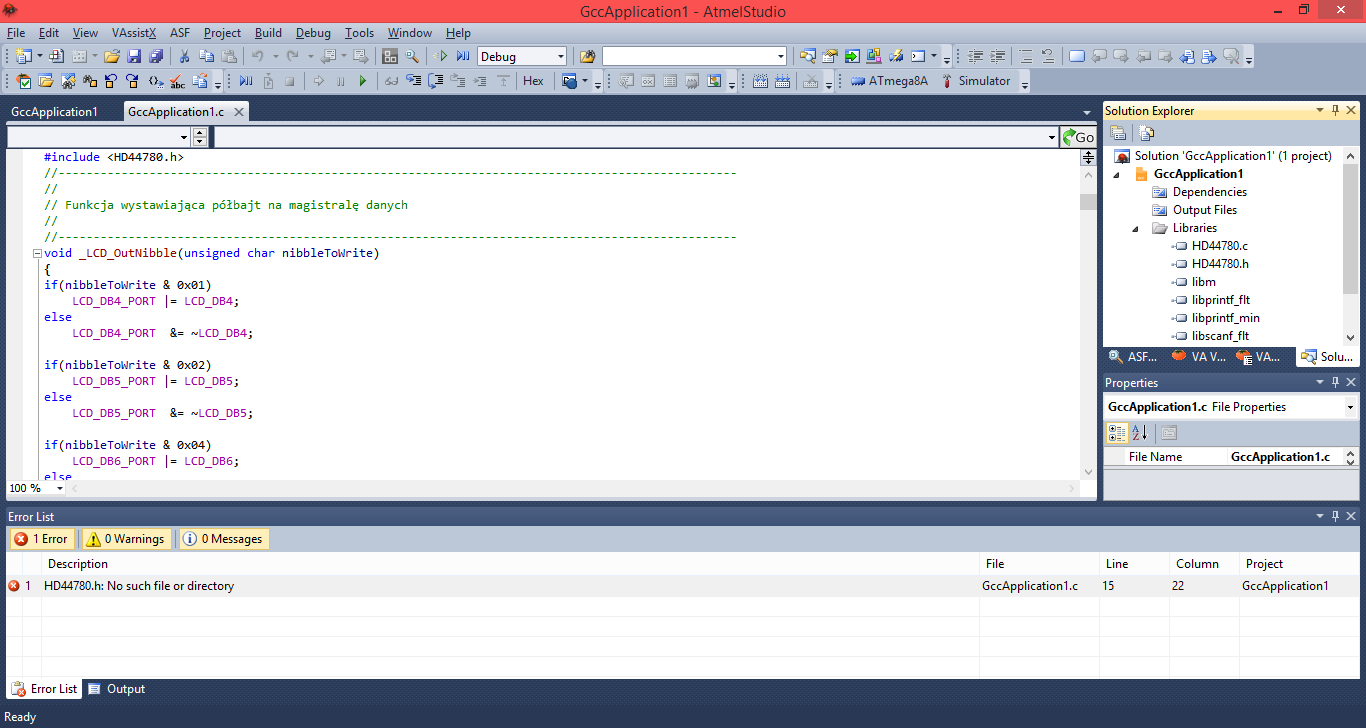Switch to the ASF panel tab
This screenshot has height=728, width=1366.
(1132, 356)
